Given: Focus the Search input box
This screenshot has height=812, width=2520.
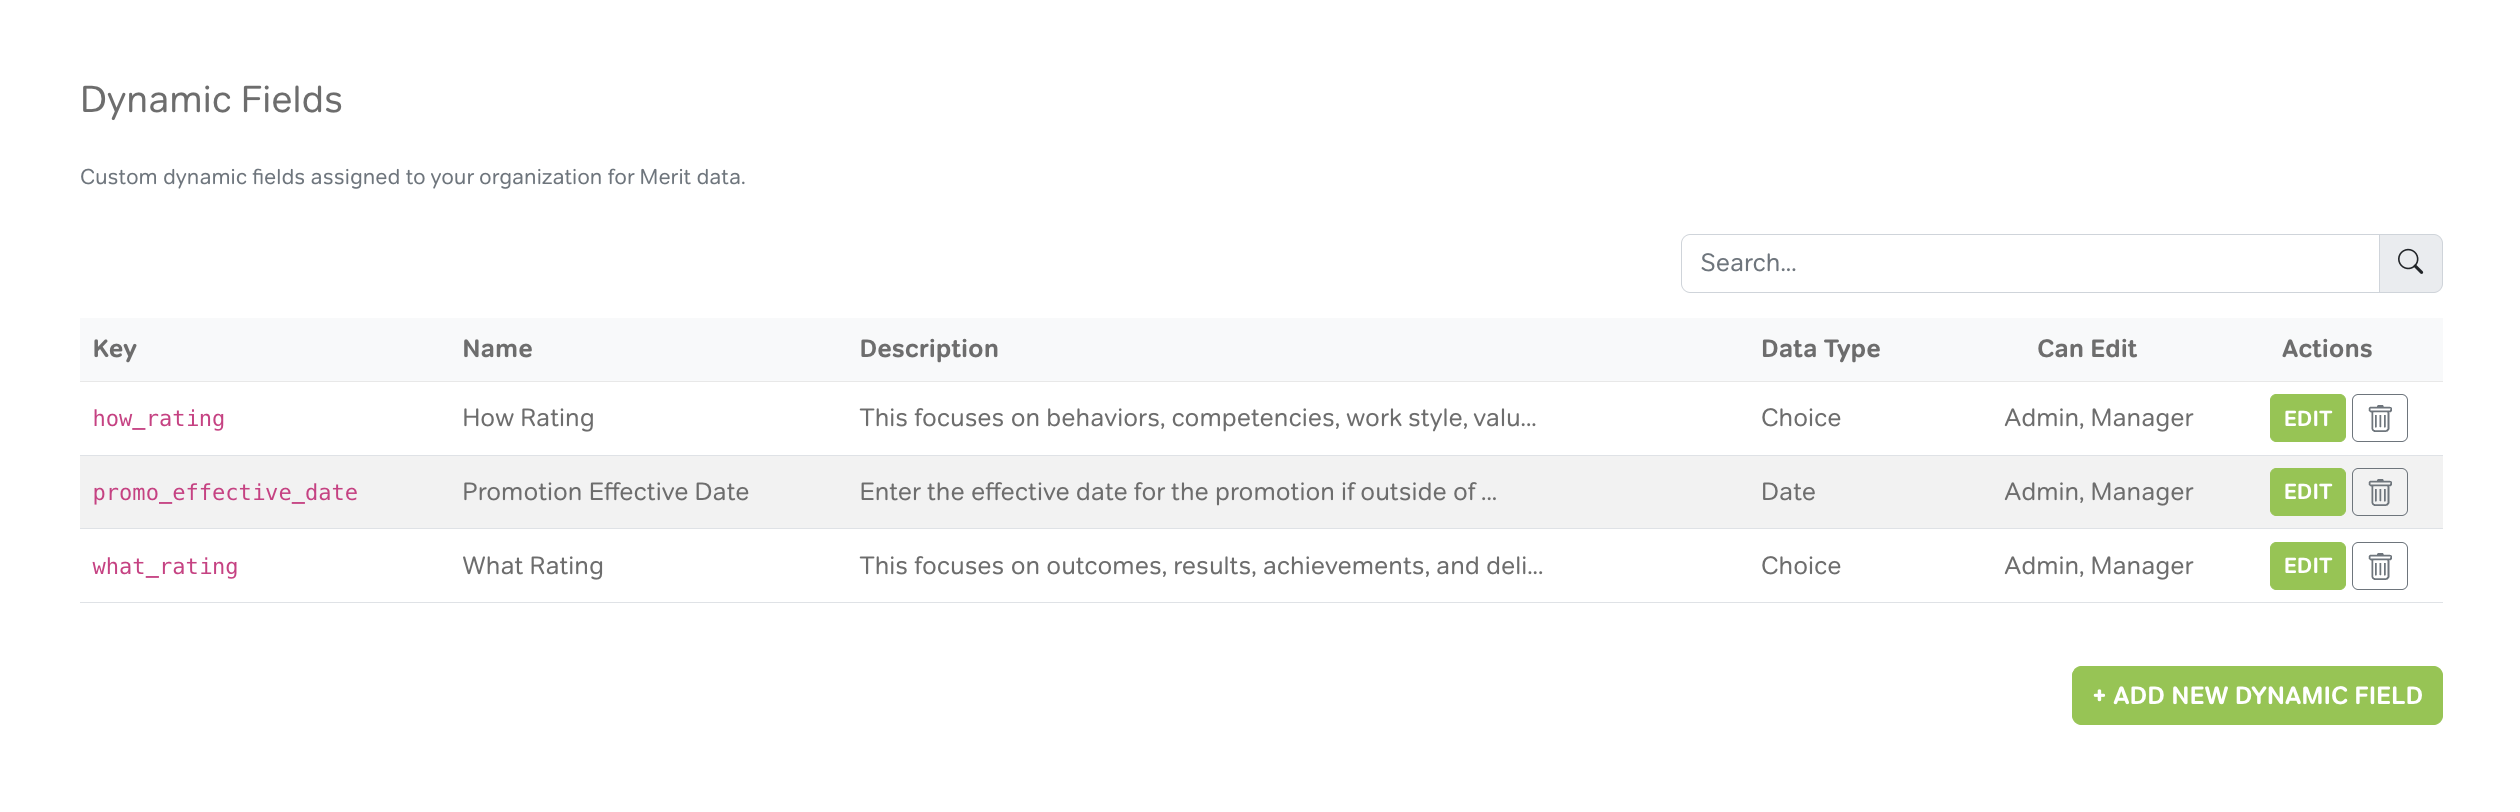Looking at the screenshot, I should pos(2030,263).
